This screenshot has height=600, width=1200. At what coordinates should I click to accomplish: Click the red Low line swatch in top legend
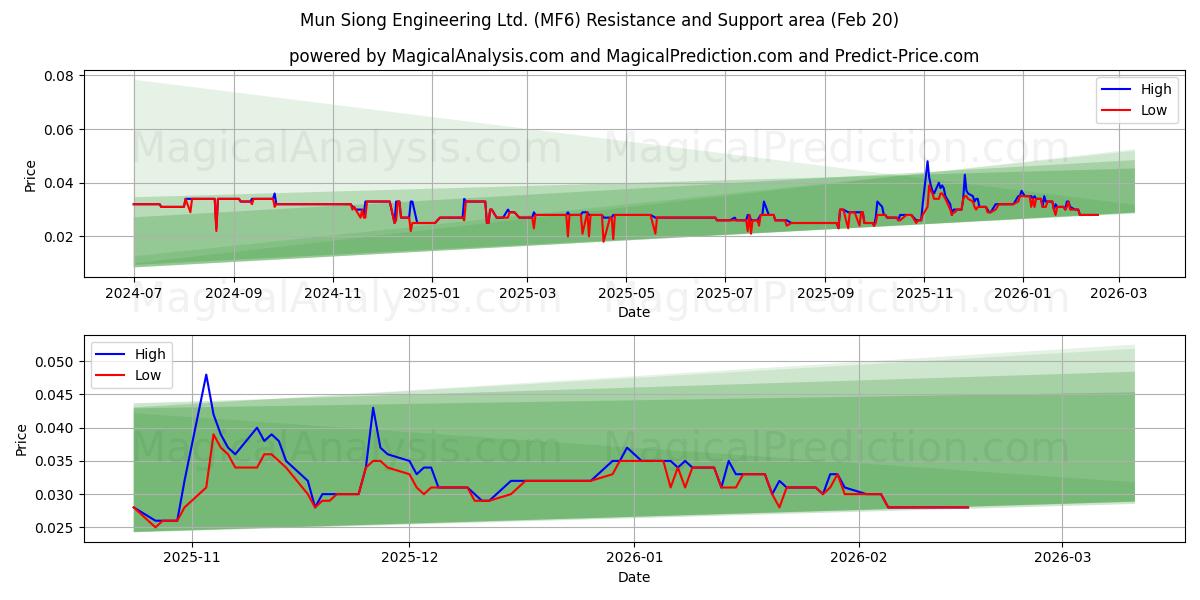point(1117,111)
